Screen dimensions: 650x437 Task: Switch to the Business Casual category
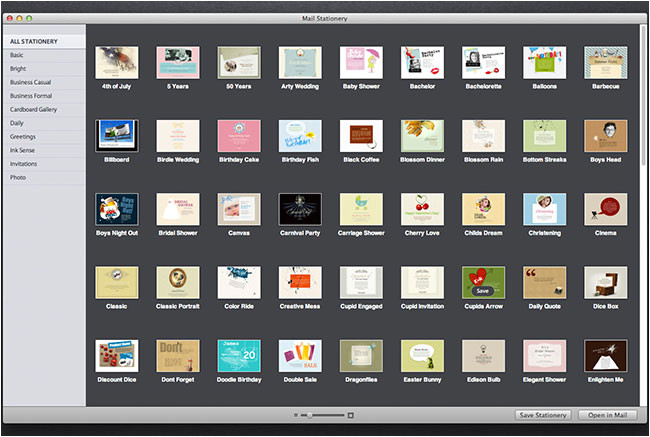(x=34, y=82)
